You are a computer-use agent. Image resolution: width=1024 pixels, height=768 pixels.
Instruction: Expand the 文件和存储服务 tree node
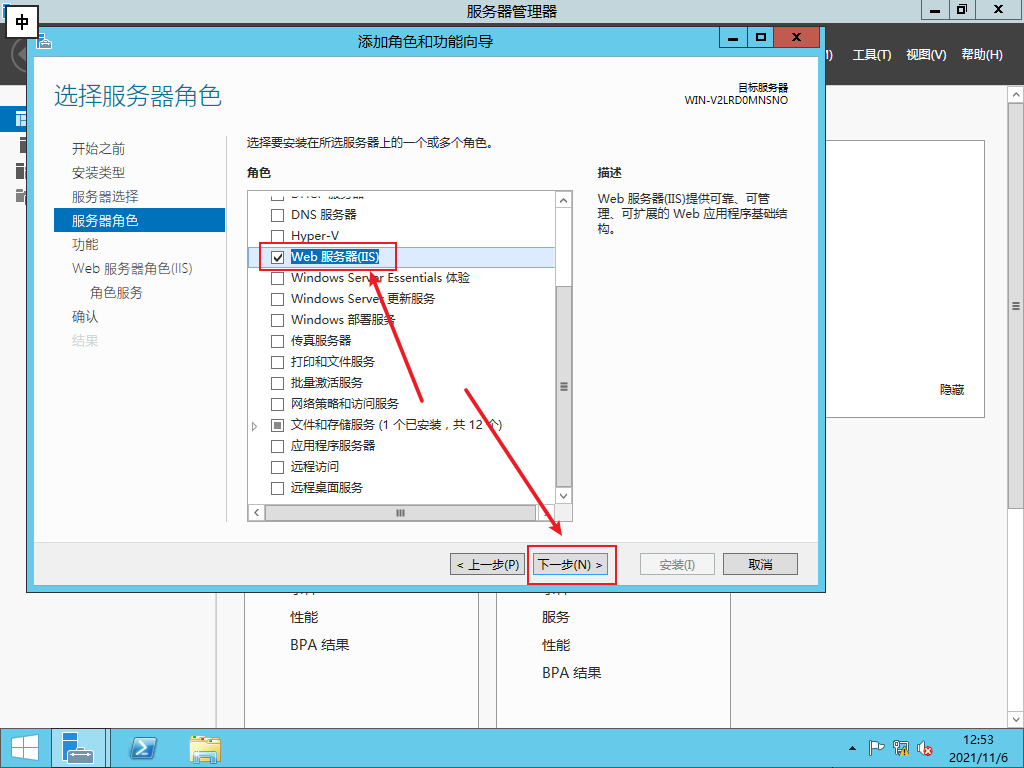(255, 426)
